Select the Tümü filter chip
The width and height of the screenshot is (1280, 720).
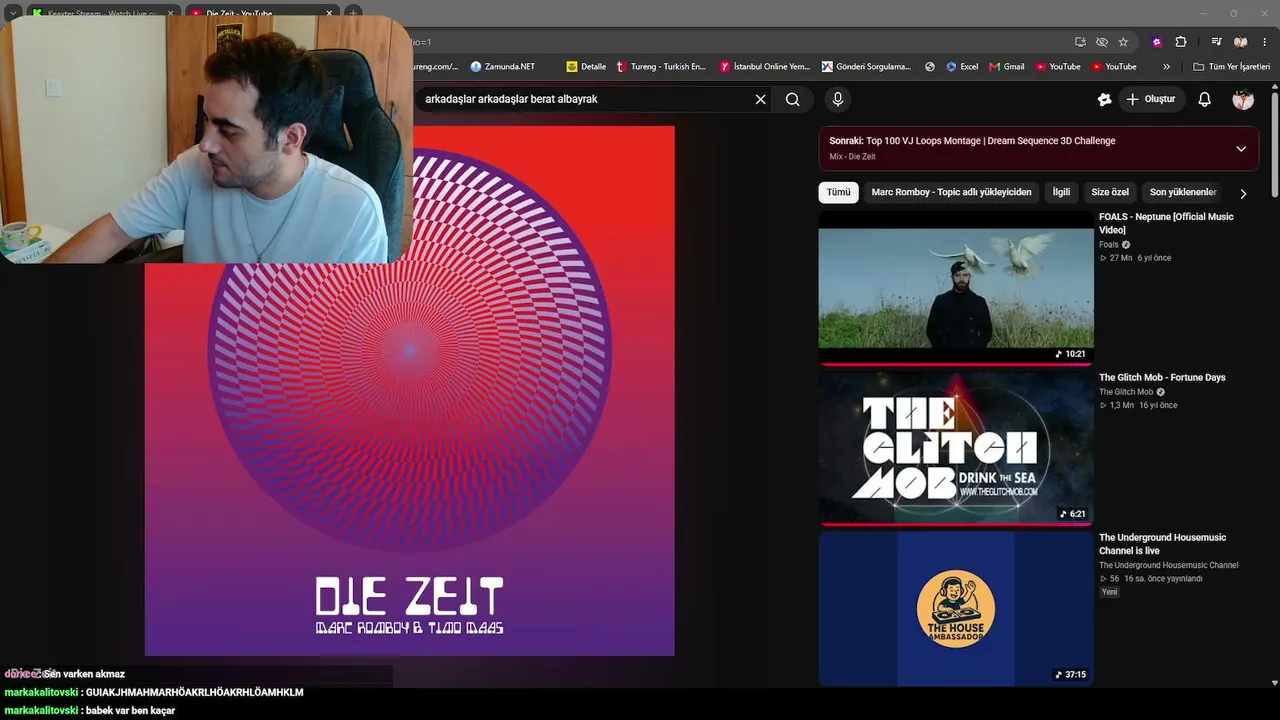click(838, 192)
